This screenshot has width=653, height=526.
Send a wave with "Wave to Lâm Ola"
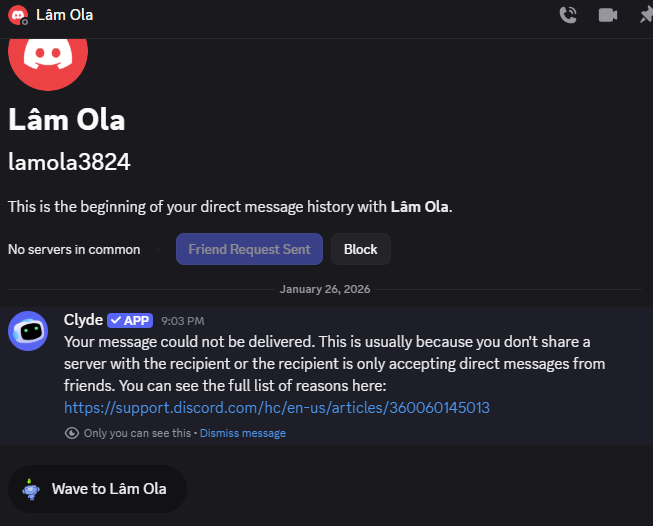[x=97, y=489]
